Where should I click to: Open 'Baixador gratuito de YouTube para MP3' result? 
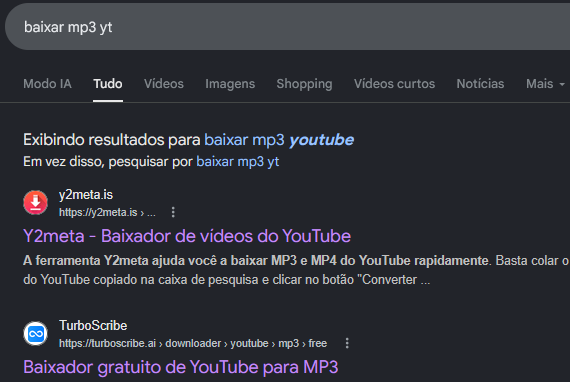[x=181, y=367]
